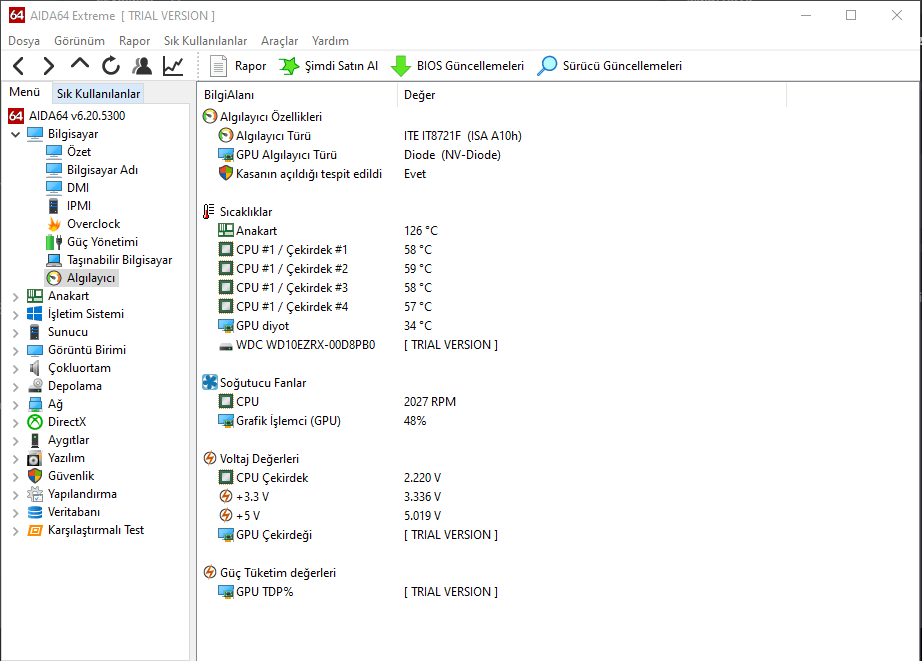Click the Anakart motherboard icon in tree
Image resolution: width=922 pixels, height=661 pixels.
[35, 296]
